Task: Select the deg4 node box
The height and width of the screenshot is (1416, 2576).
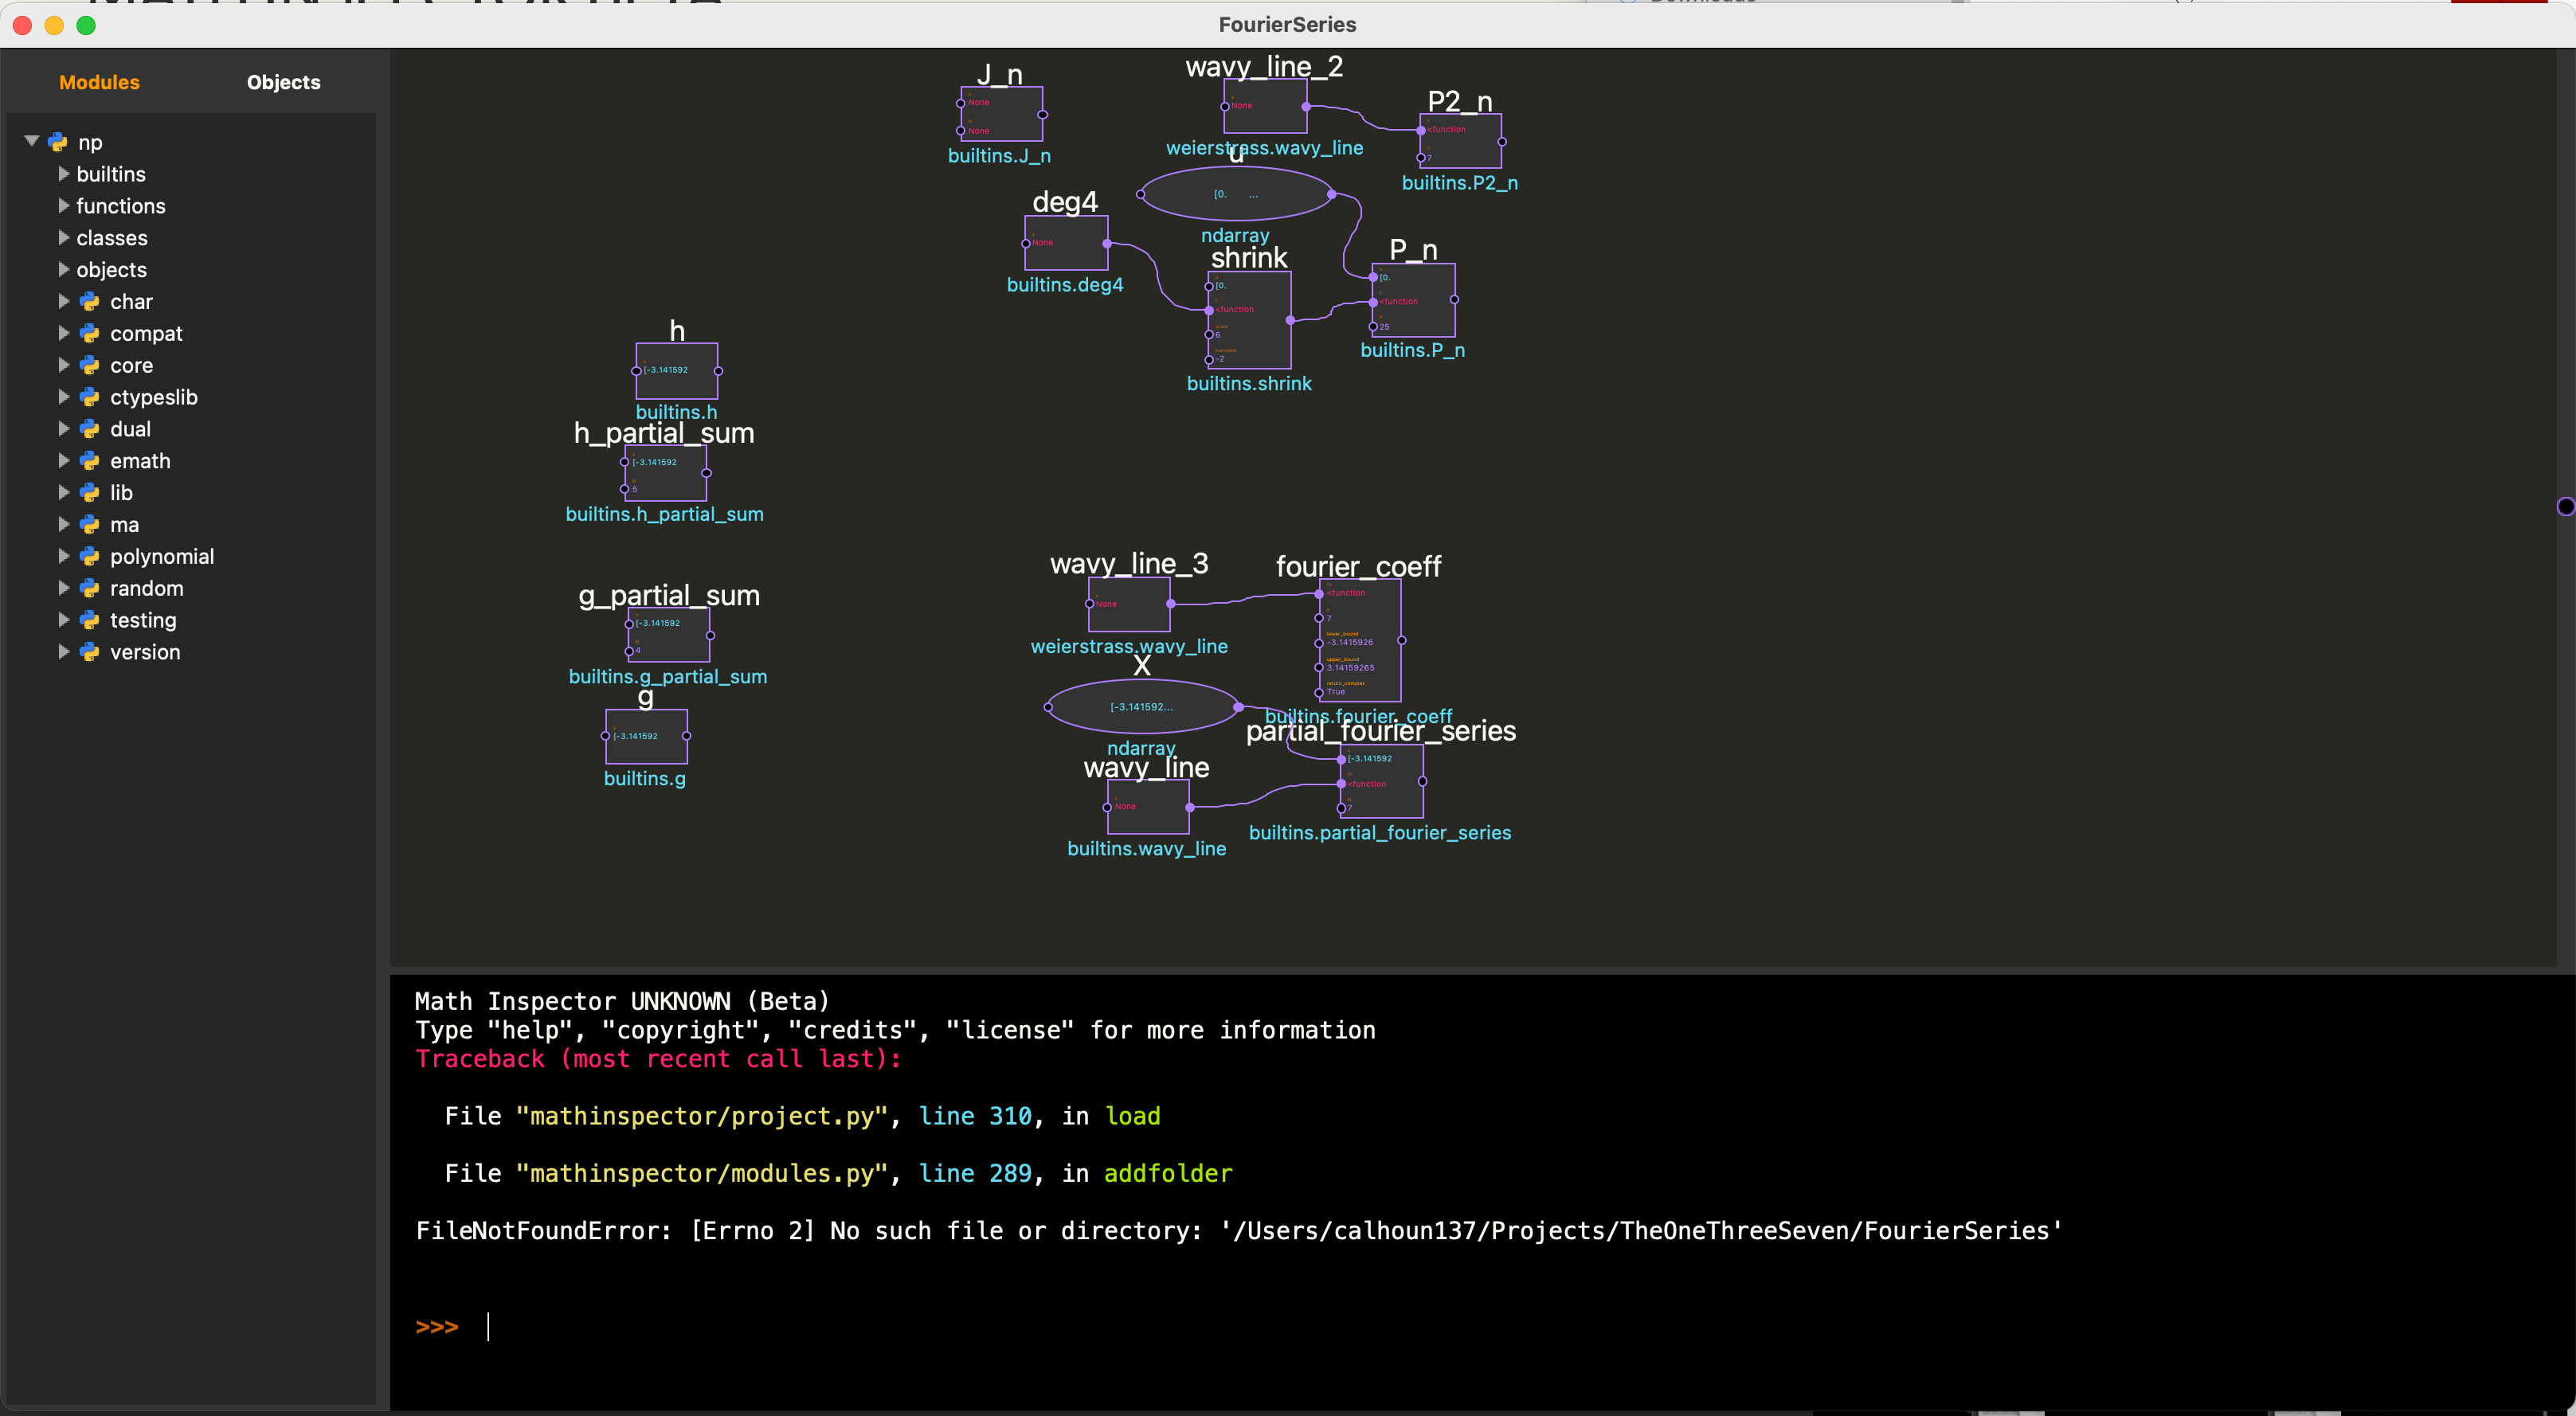Action: tap(1066, 243)
